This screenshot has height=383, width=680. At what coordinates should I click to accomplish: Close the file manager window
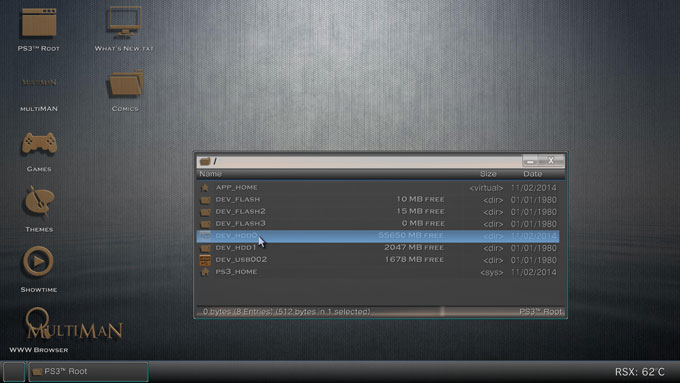coord(551,160)
